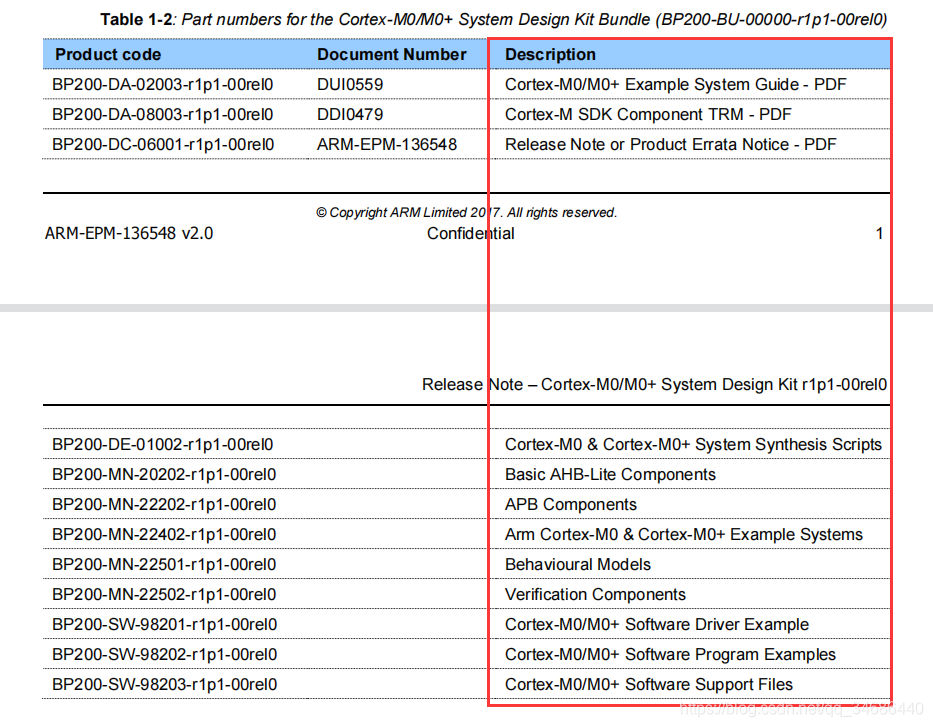This screenshot has height=727, width=933.
Task: Click APB Components description
Action: pyautogui.click(x=571, y=504)
